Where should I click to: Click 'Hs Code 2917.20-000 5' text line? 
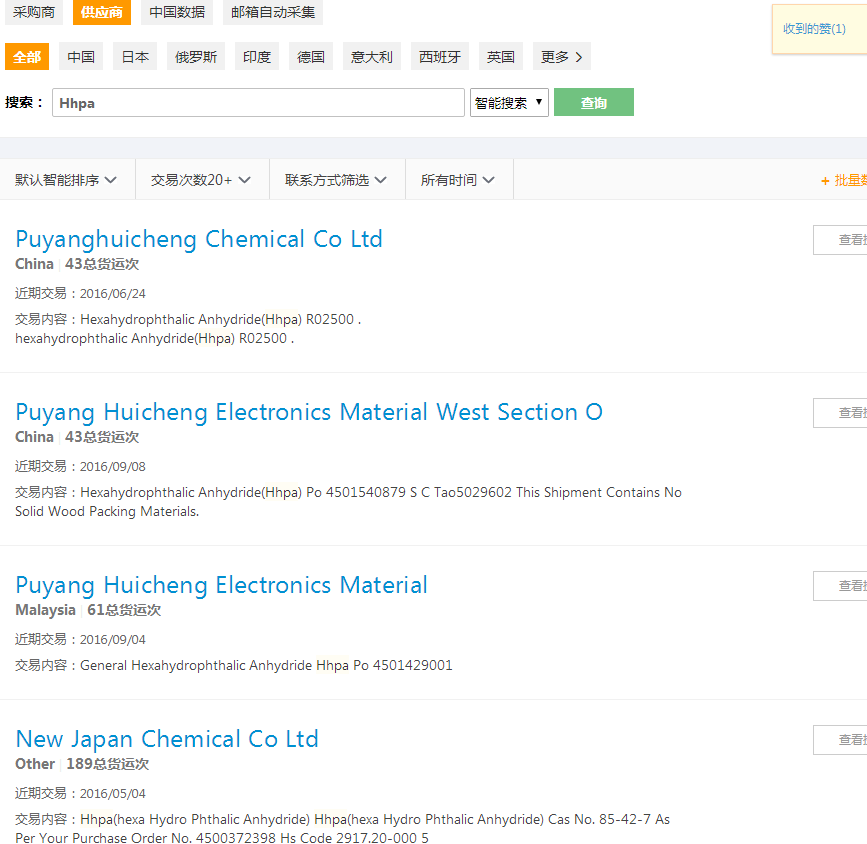pyautogui.click(x=354, y=838)
